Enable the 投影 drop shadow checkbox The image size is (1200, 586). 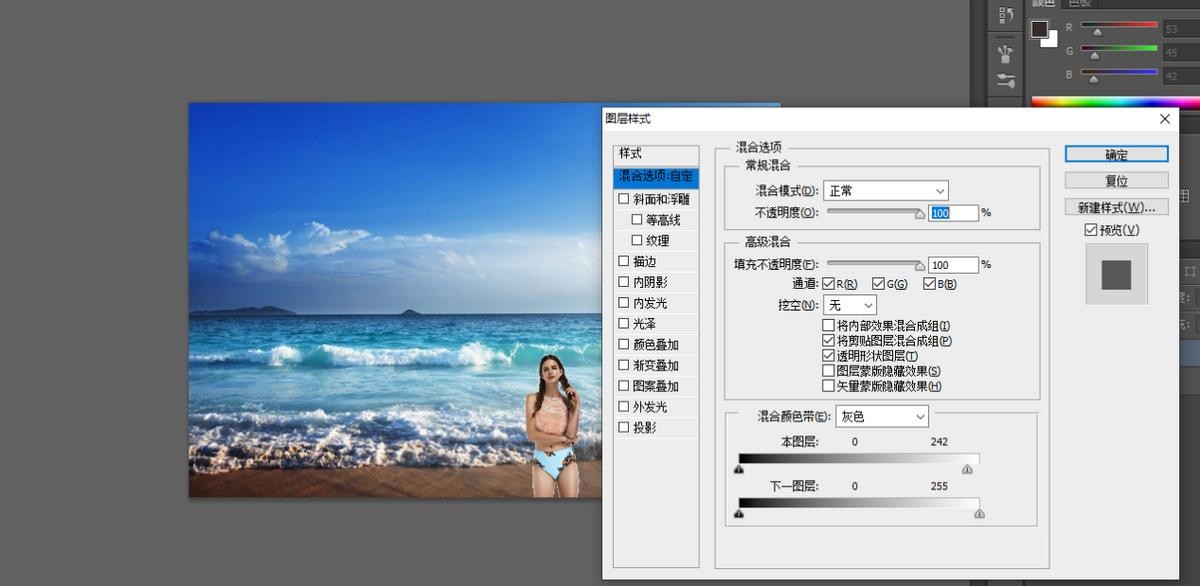[624, 427]
